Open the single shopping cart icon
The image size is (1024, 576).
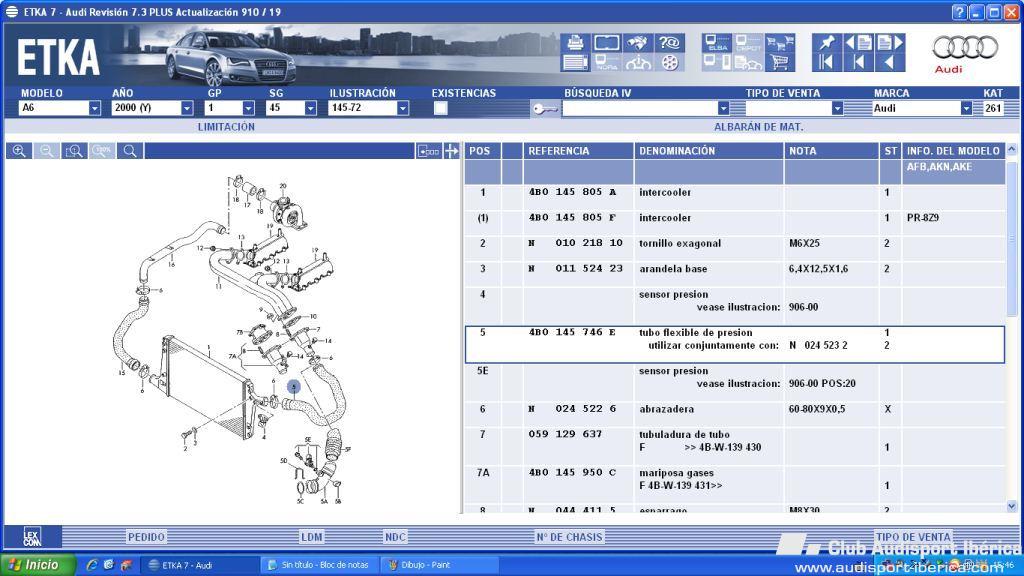(x=780, y=63)
